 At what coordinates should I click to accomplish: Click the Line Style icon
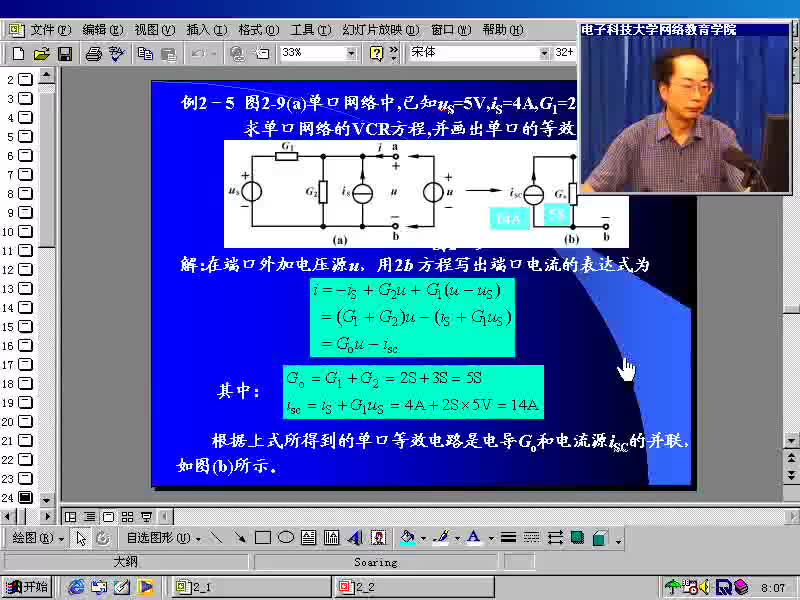[x=508, y=537]
